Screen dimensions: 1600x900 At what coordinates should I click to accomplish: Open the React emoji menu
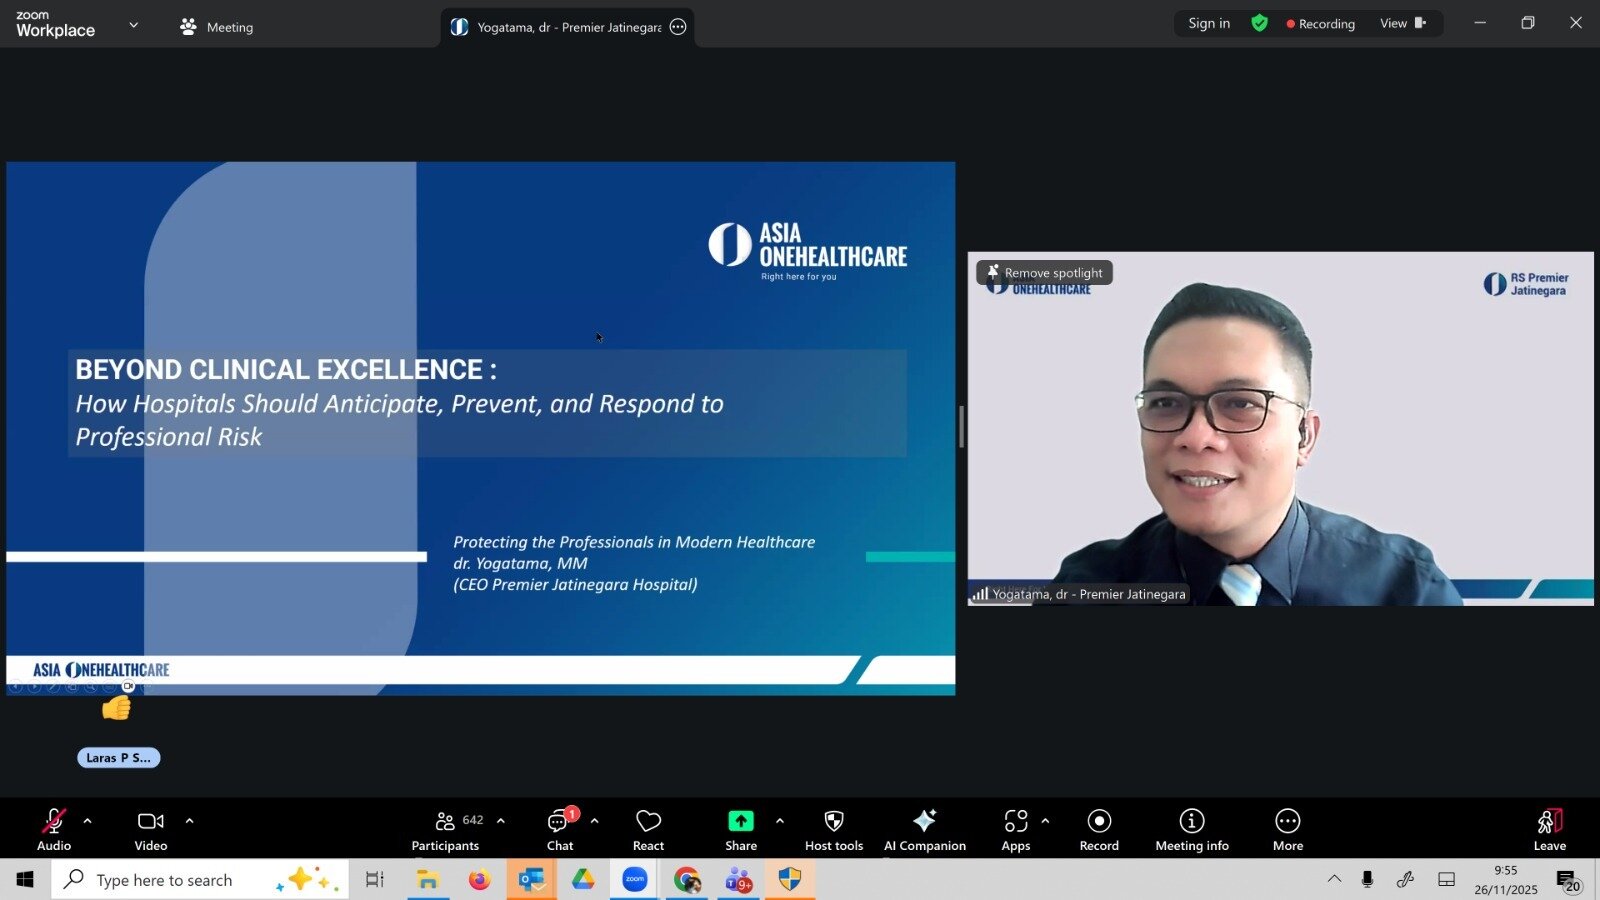coord(648,830)
